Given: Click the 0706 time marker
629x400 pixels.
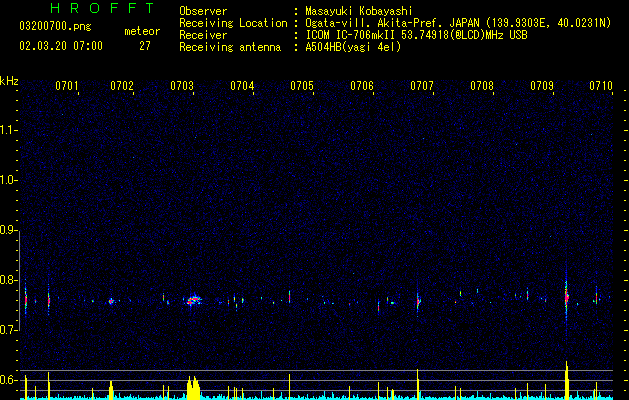Looking at the screenshot, I should pyautogui.click(x=362, y=86).
